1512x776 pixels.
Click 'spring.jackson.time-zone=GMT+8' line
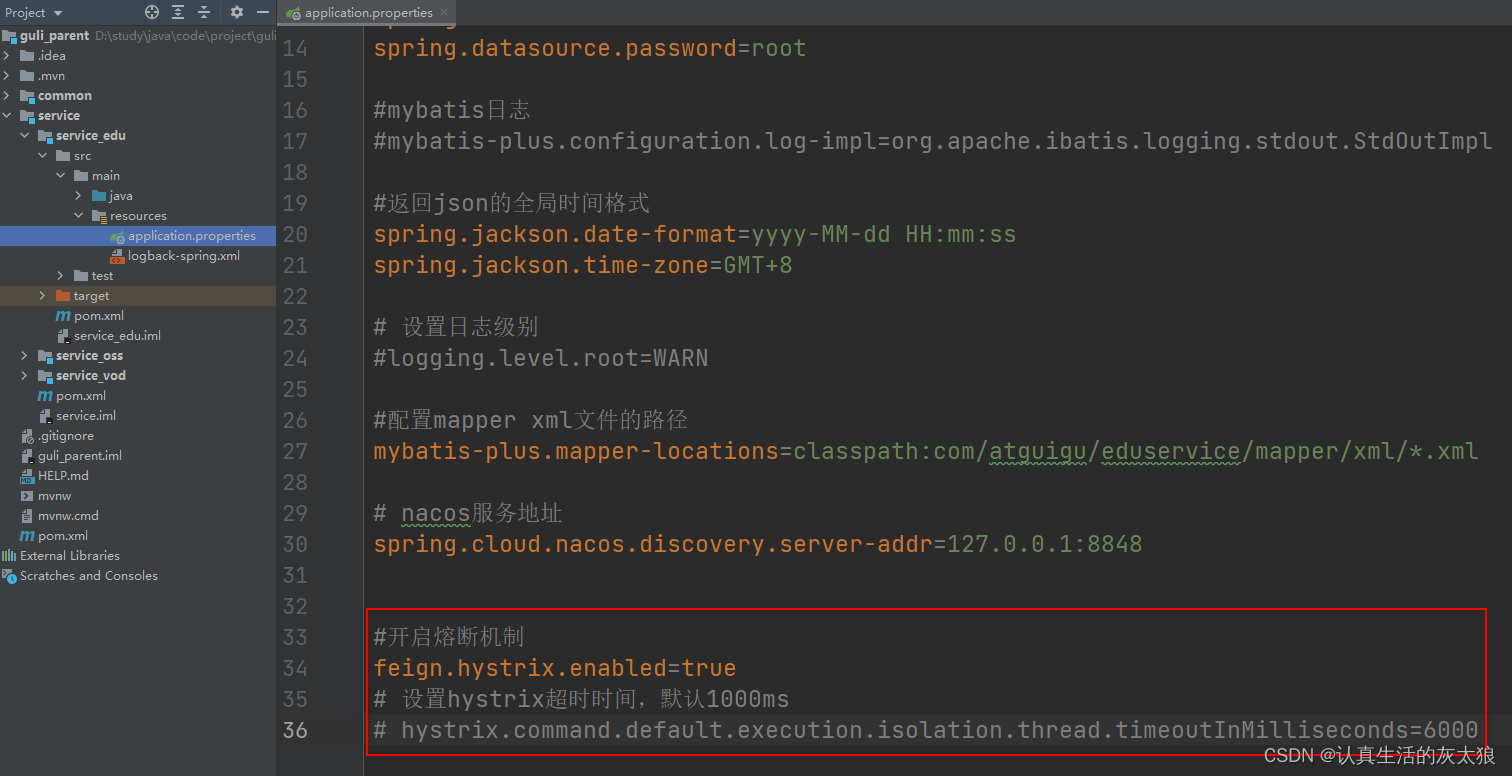[x=583, y=266]
